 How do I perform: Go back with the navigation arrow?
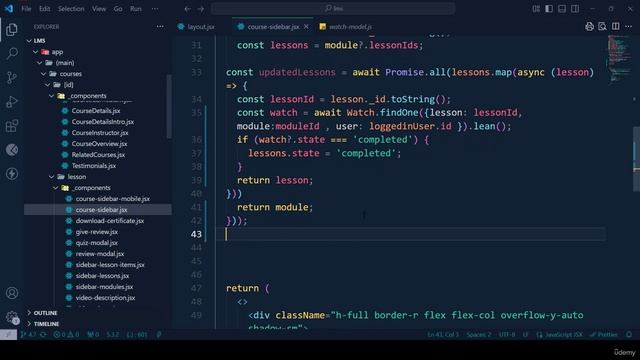[187, 9]
